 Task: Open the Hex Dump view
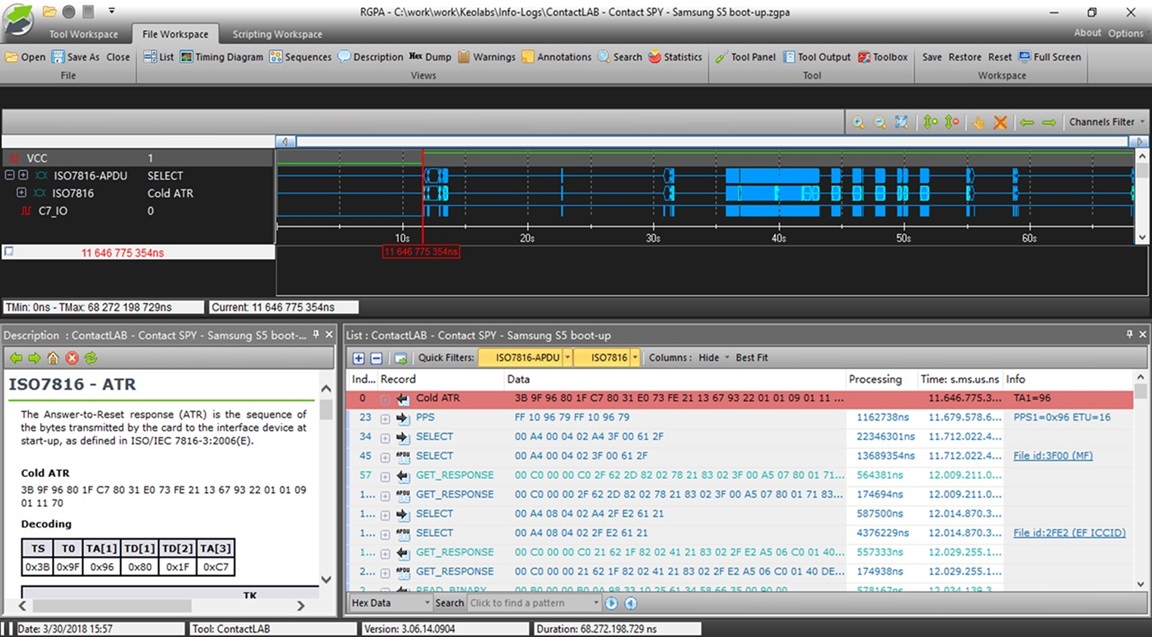[430, 57]
